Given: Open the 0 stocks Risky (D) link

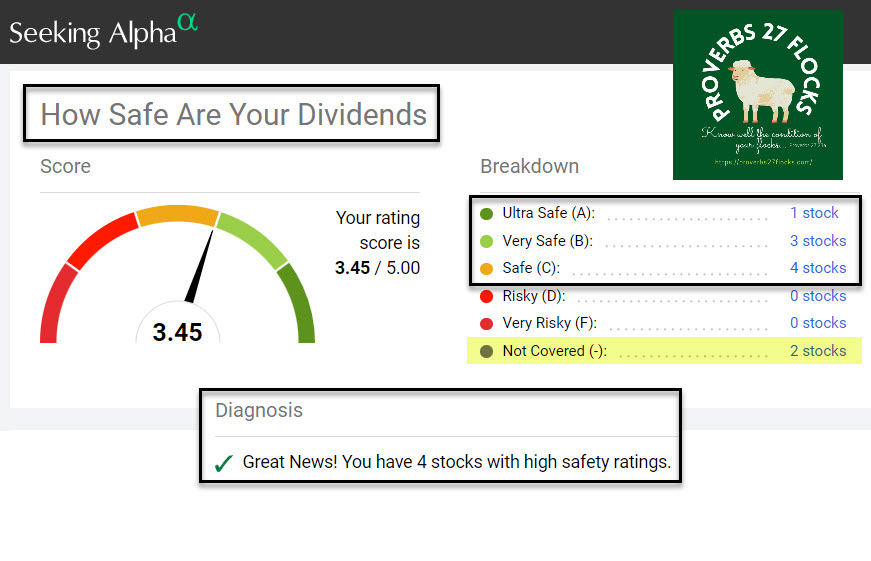Looking at the screenshot, I should [818, 296].
